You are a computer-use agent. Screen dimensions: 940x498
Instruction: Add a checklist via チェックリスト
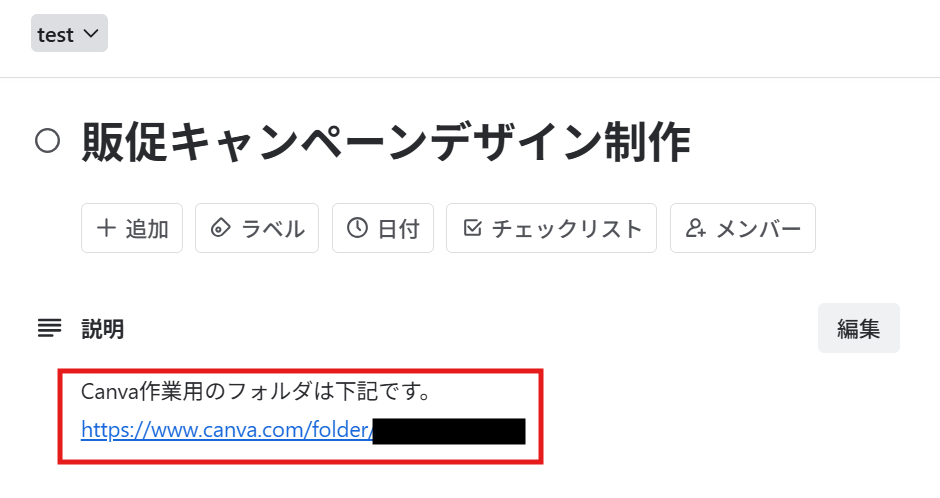[x=551, y=228]
